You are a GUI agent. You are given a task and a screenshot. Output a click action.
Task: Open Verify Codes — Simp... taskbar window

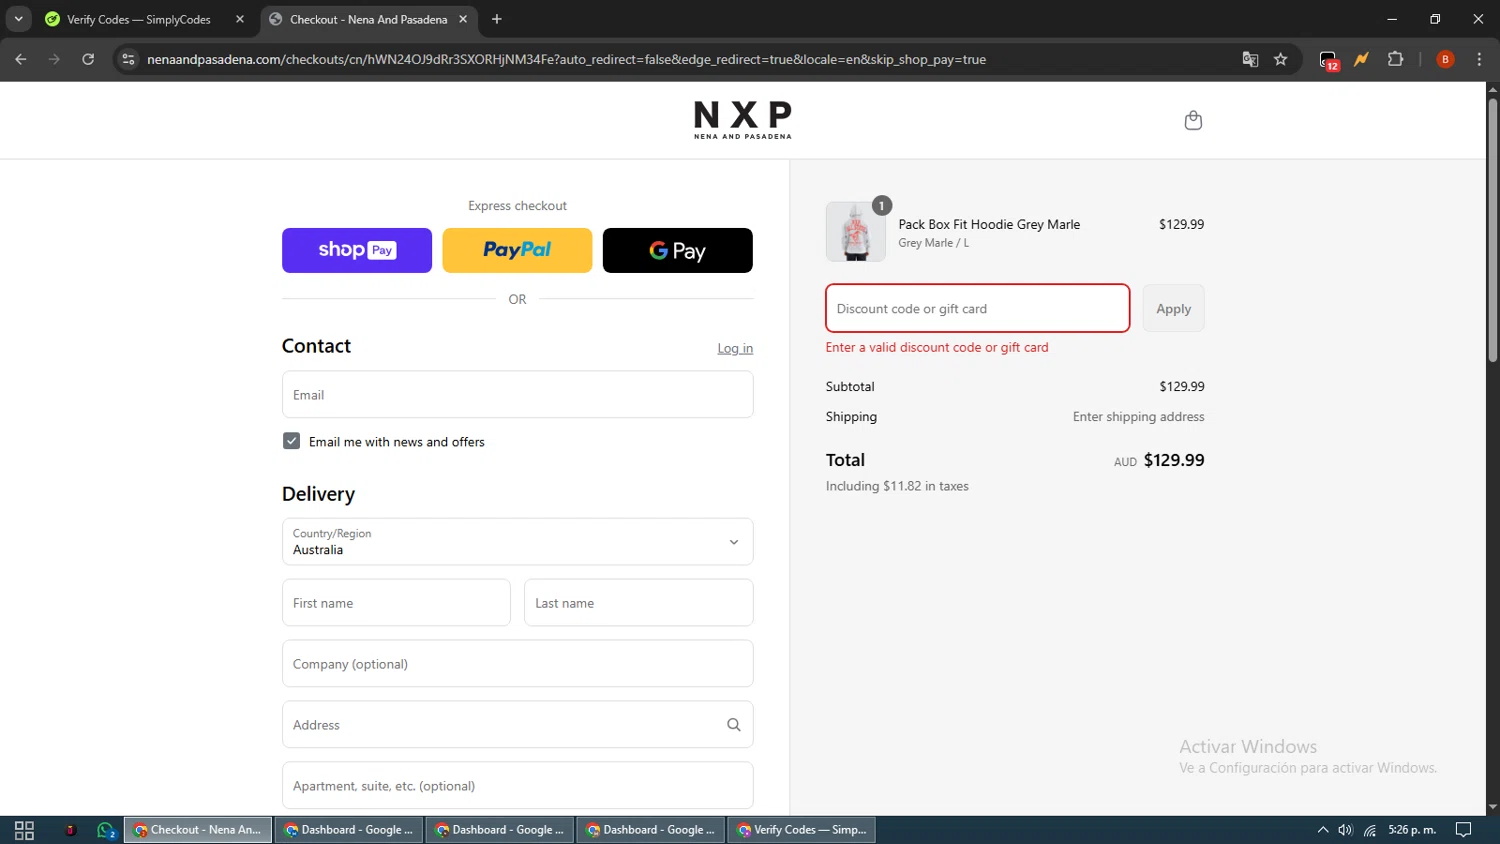[802, 830]
